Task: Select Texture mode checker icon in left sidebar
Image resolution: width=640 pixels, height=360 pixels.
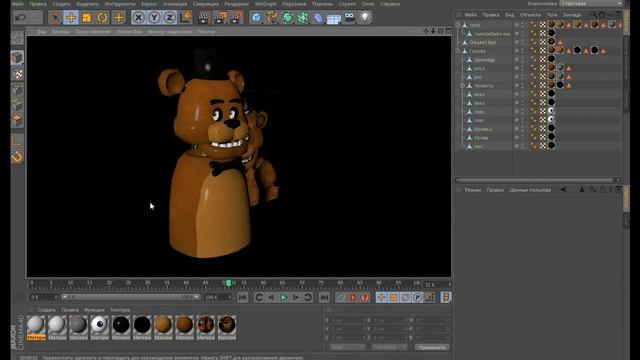Action: (17, 74)
